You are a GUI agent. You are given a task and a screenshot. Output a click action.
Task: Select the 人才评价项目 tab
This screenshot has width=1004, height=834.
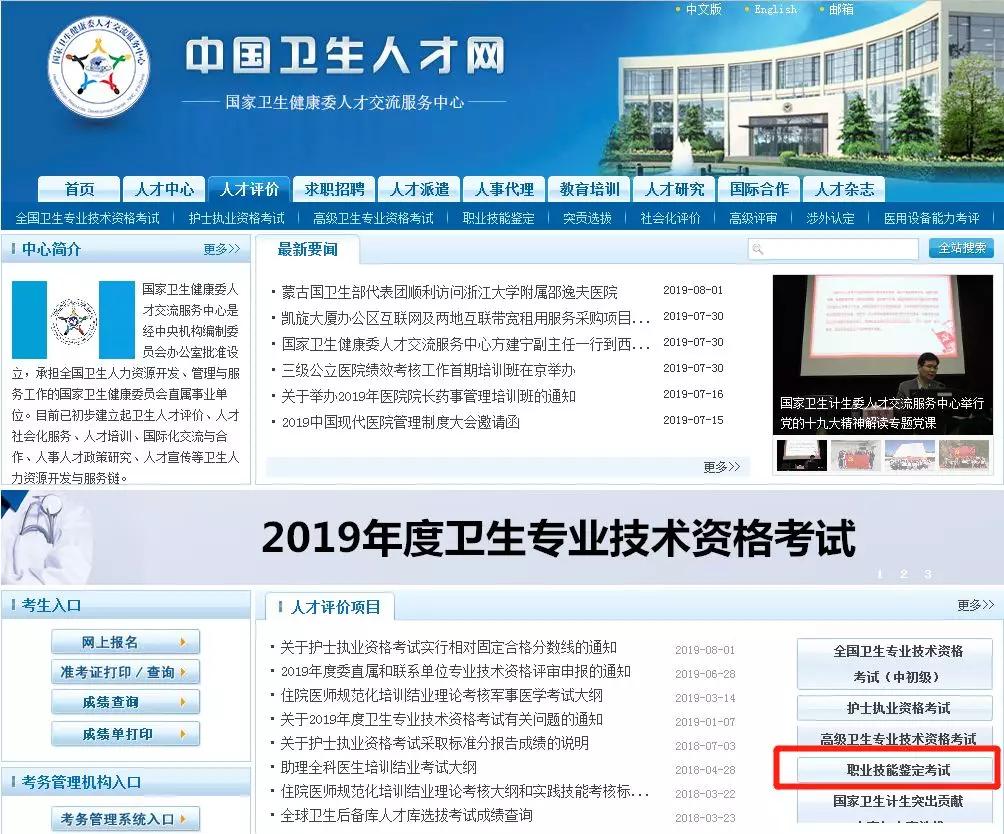point(330,607)
